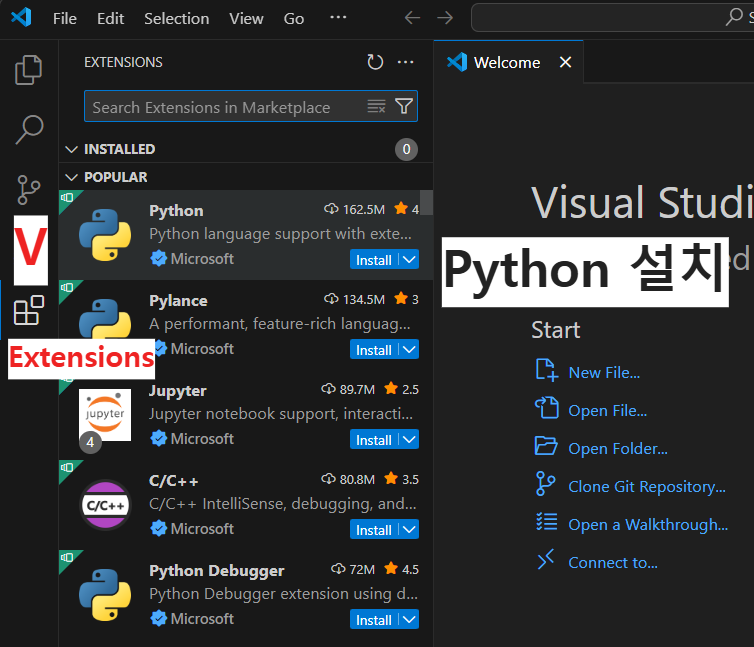Open Install dropdown arrow for Jupyter extension

click(409, 440)
